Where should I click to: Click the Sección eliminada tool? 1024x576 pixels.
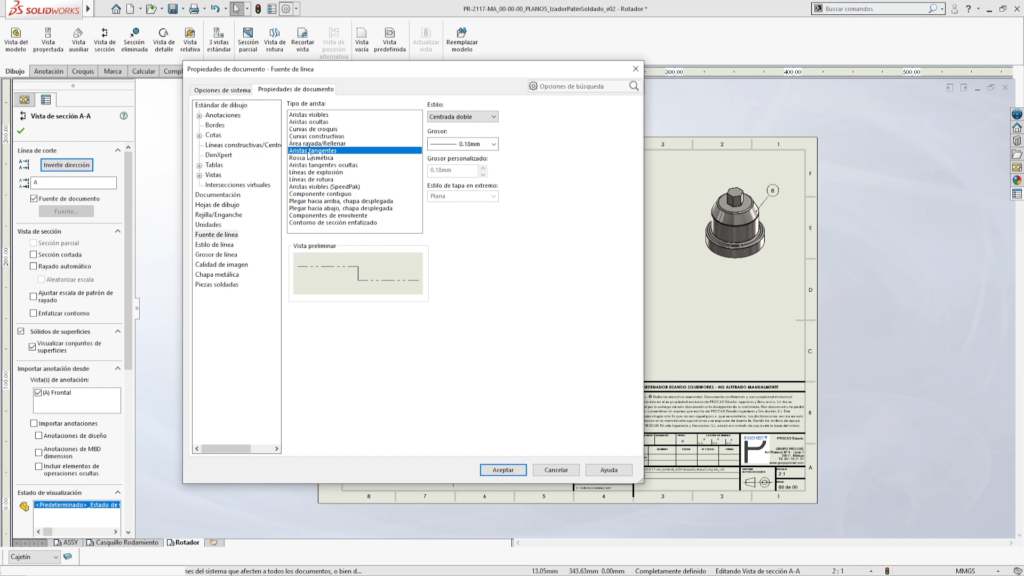[134, 39]
